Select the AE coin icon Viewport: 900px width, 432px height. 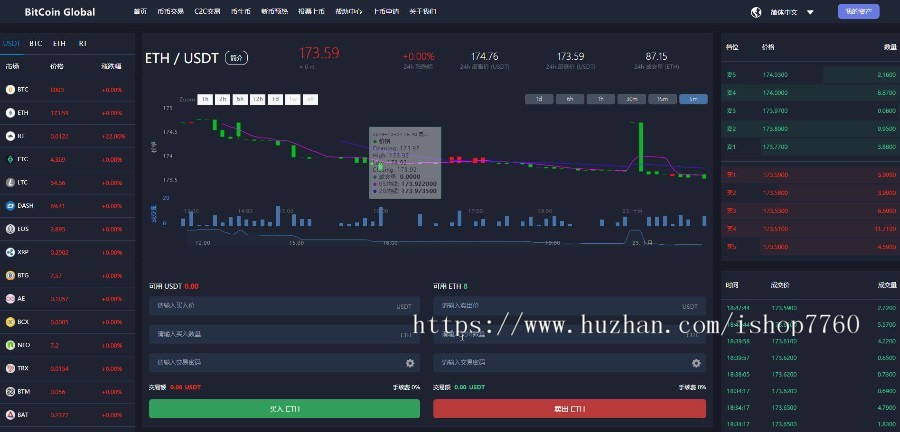tap(10, 298)
